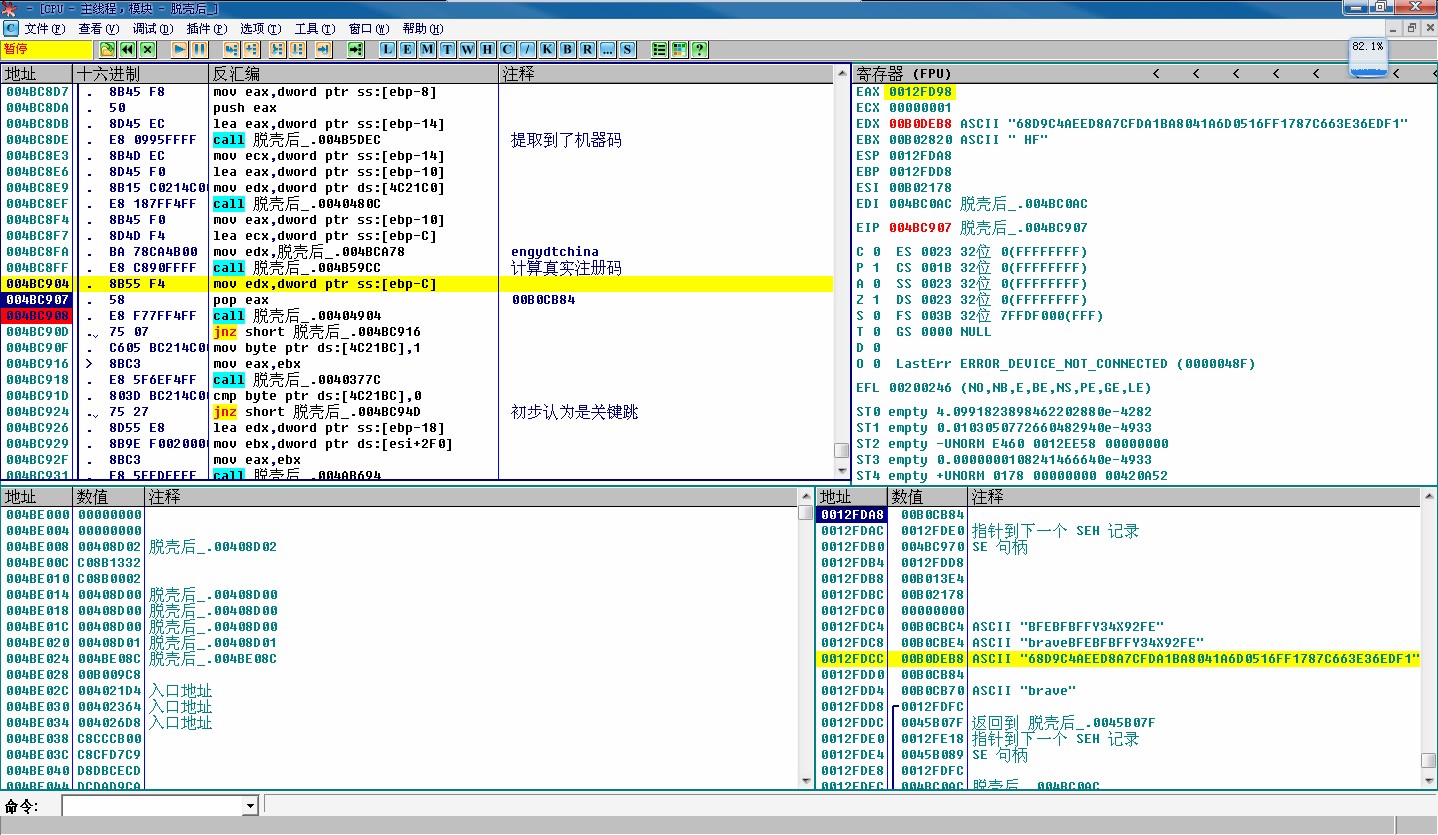Select the comment 初步认为是关键跳
Image resolution: width=1438 pixels, height=835 pixels.
(574, 412)
